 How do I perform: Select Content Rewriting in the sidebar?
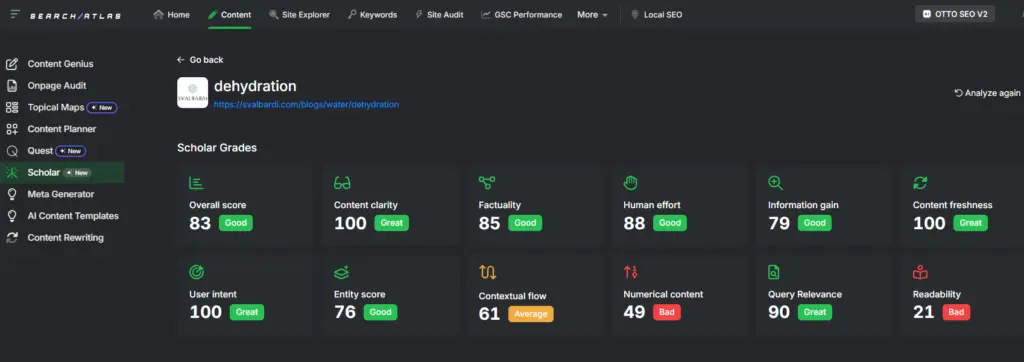[x=65, y=238]
